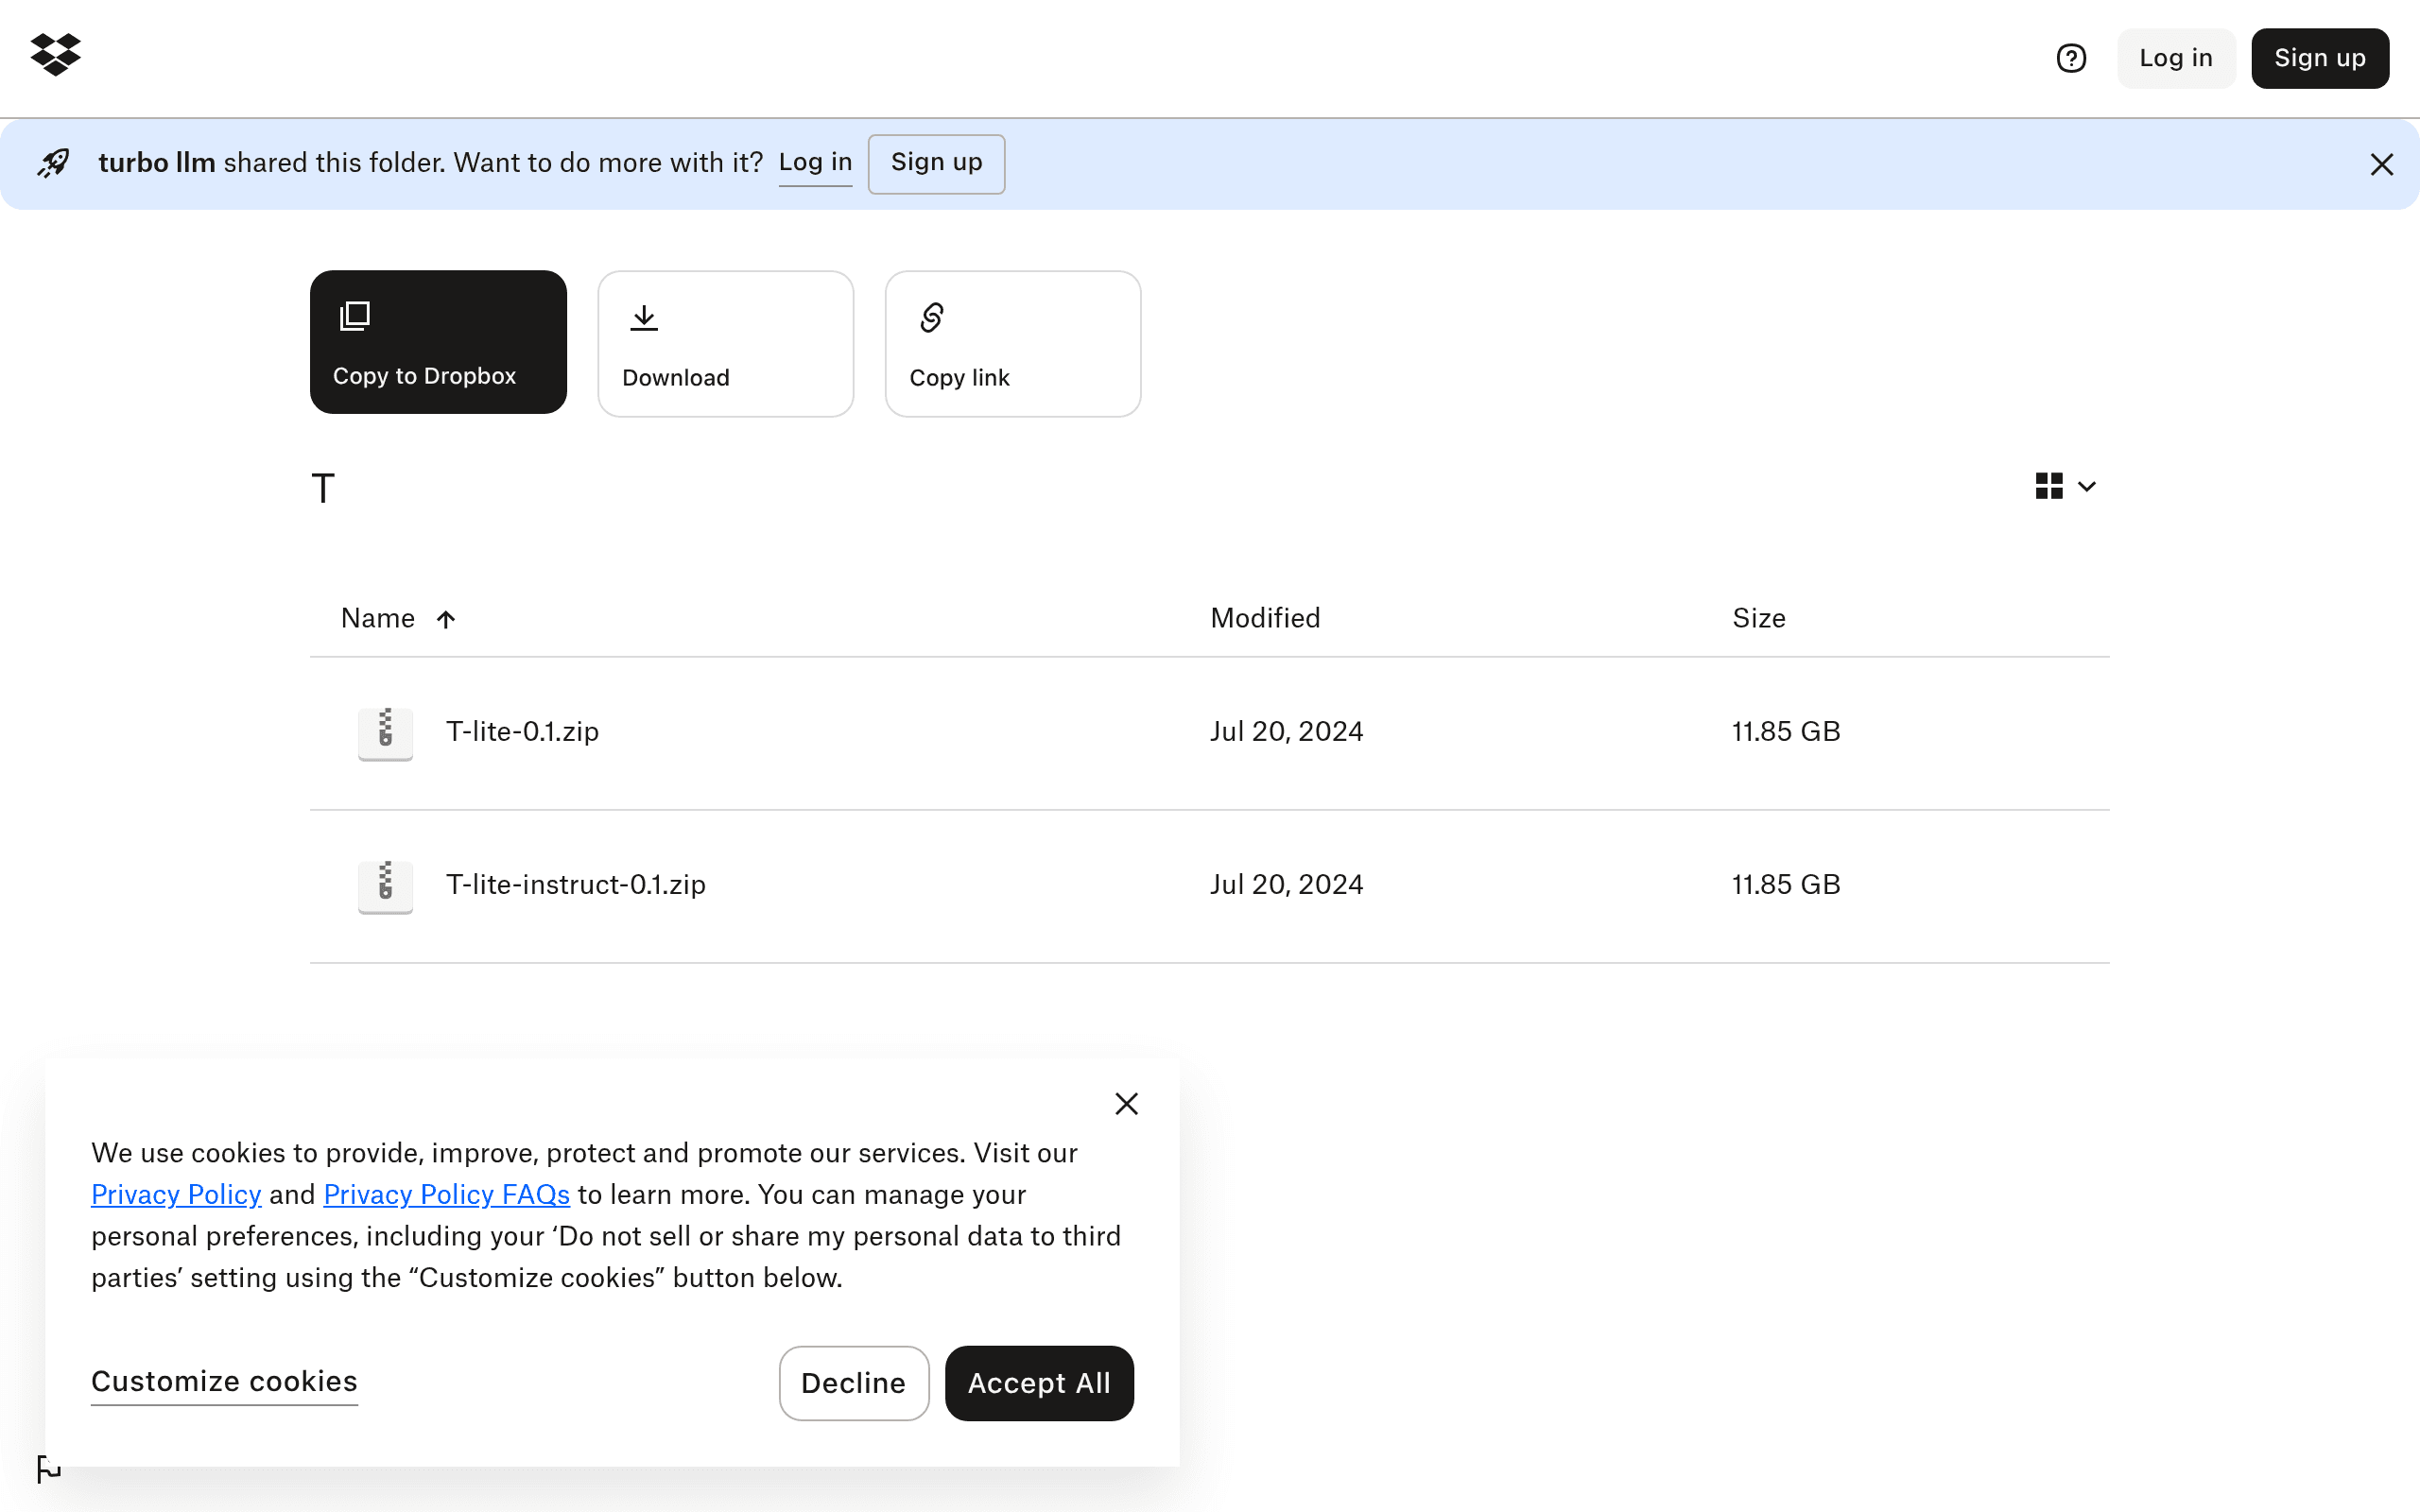2420x1512 pixels.
Task: Click the flag icon at the bottom-left
Action: (x=48, y=1469)
